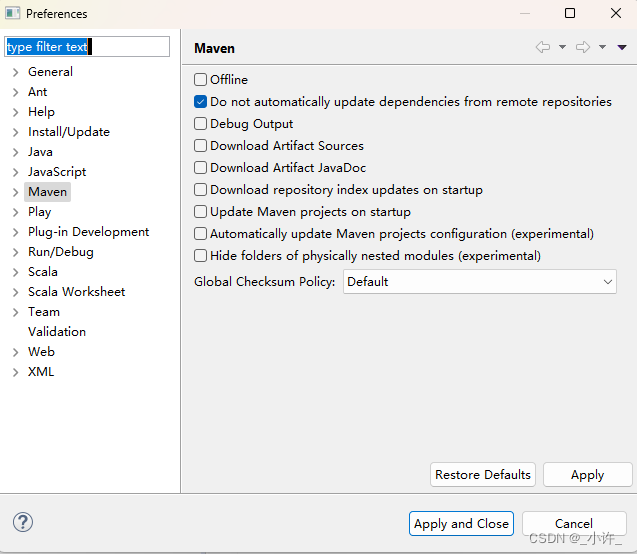Check Download Artifact Sources
This screenshot has width=637, height=554.
pyautogui.click(x=200, y=145)
